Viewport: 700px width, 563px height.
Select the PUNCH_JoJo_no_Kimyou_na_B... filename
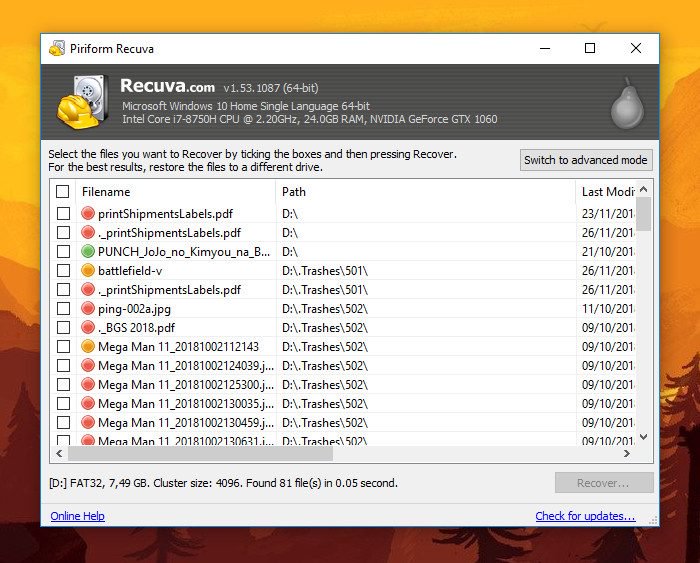184,252
